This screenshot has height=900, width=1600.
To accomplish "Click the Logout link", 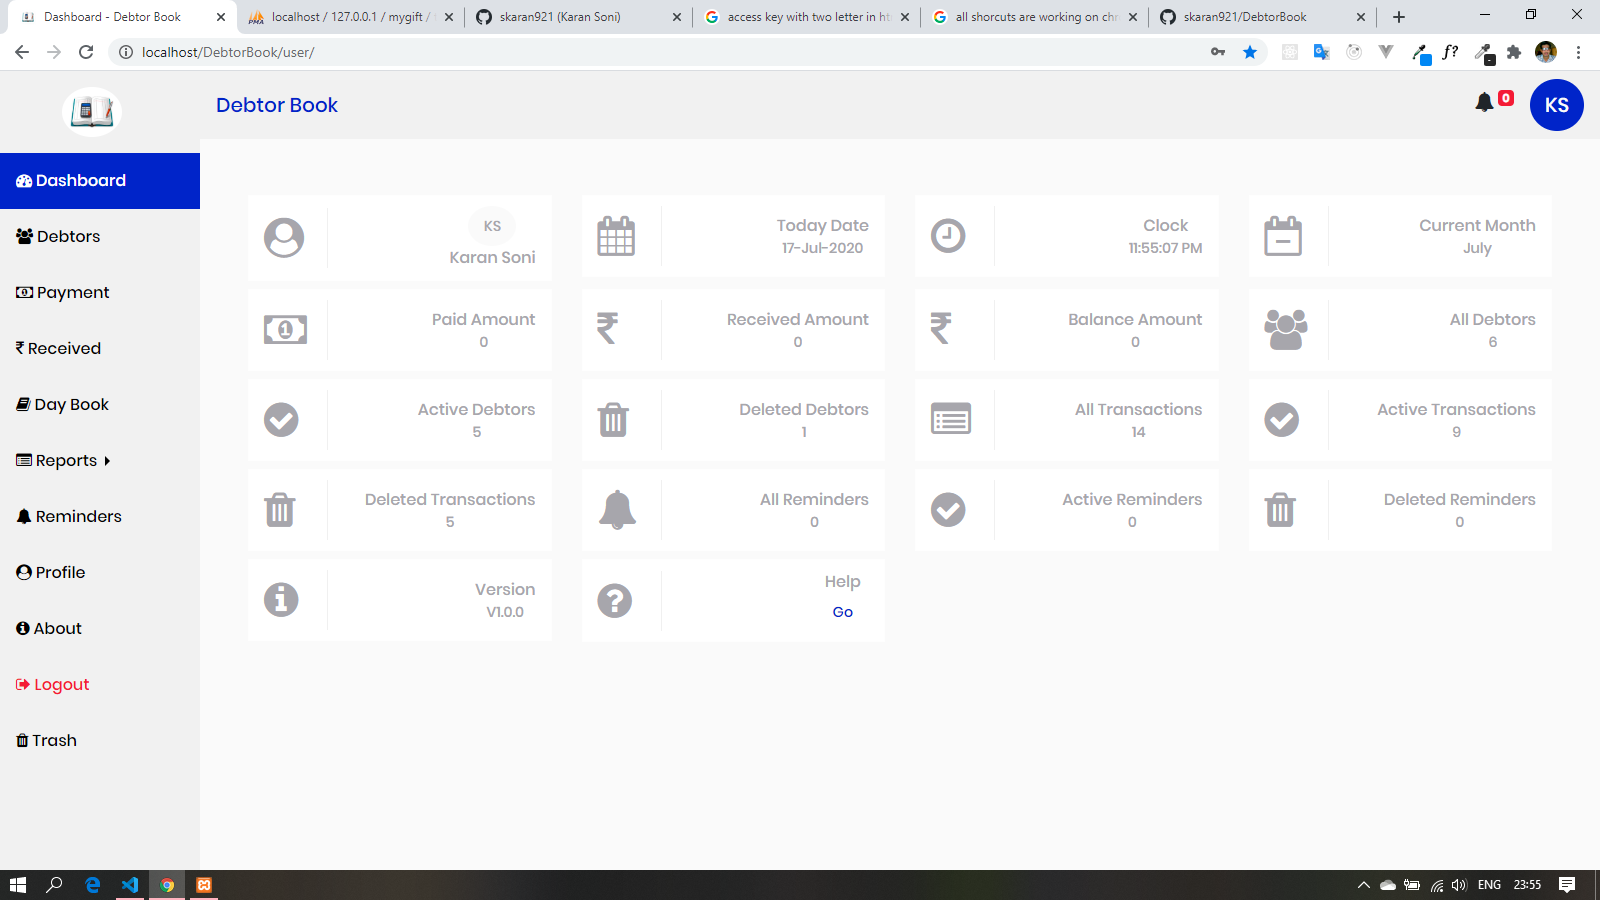I will [x=61, y=685].
